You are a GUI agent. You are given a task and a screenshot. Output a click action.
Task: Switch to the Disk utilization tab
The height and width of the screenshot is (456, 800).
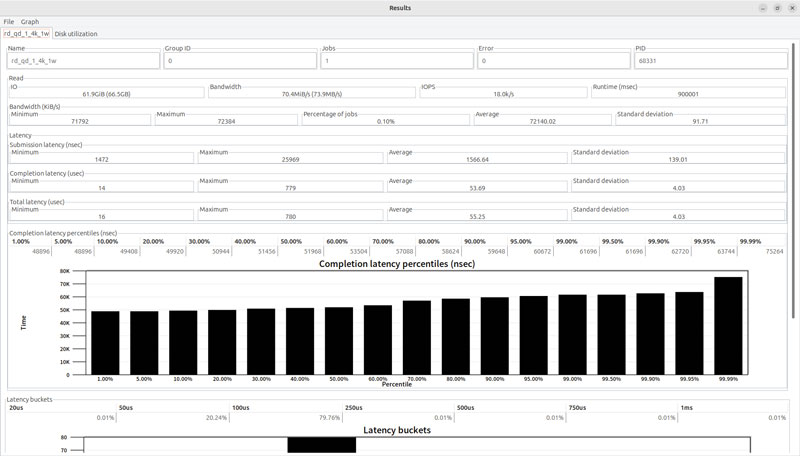tap(76, 34)
